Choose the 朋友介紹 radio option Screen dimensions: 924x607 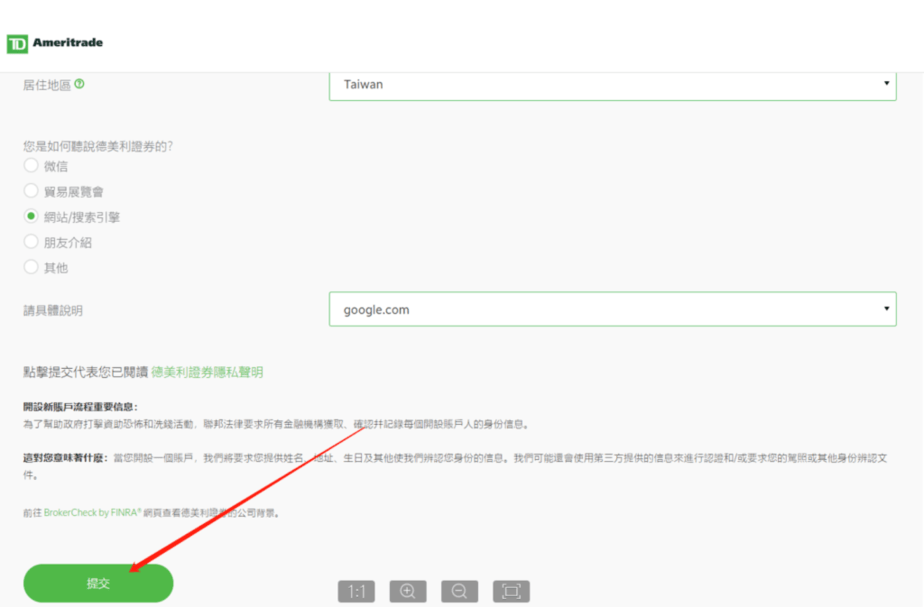31,242
